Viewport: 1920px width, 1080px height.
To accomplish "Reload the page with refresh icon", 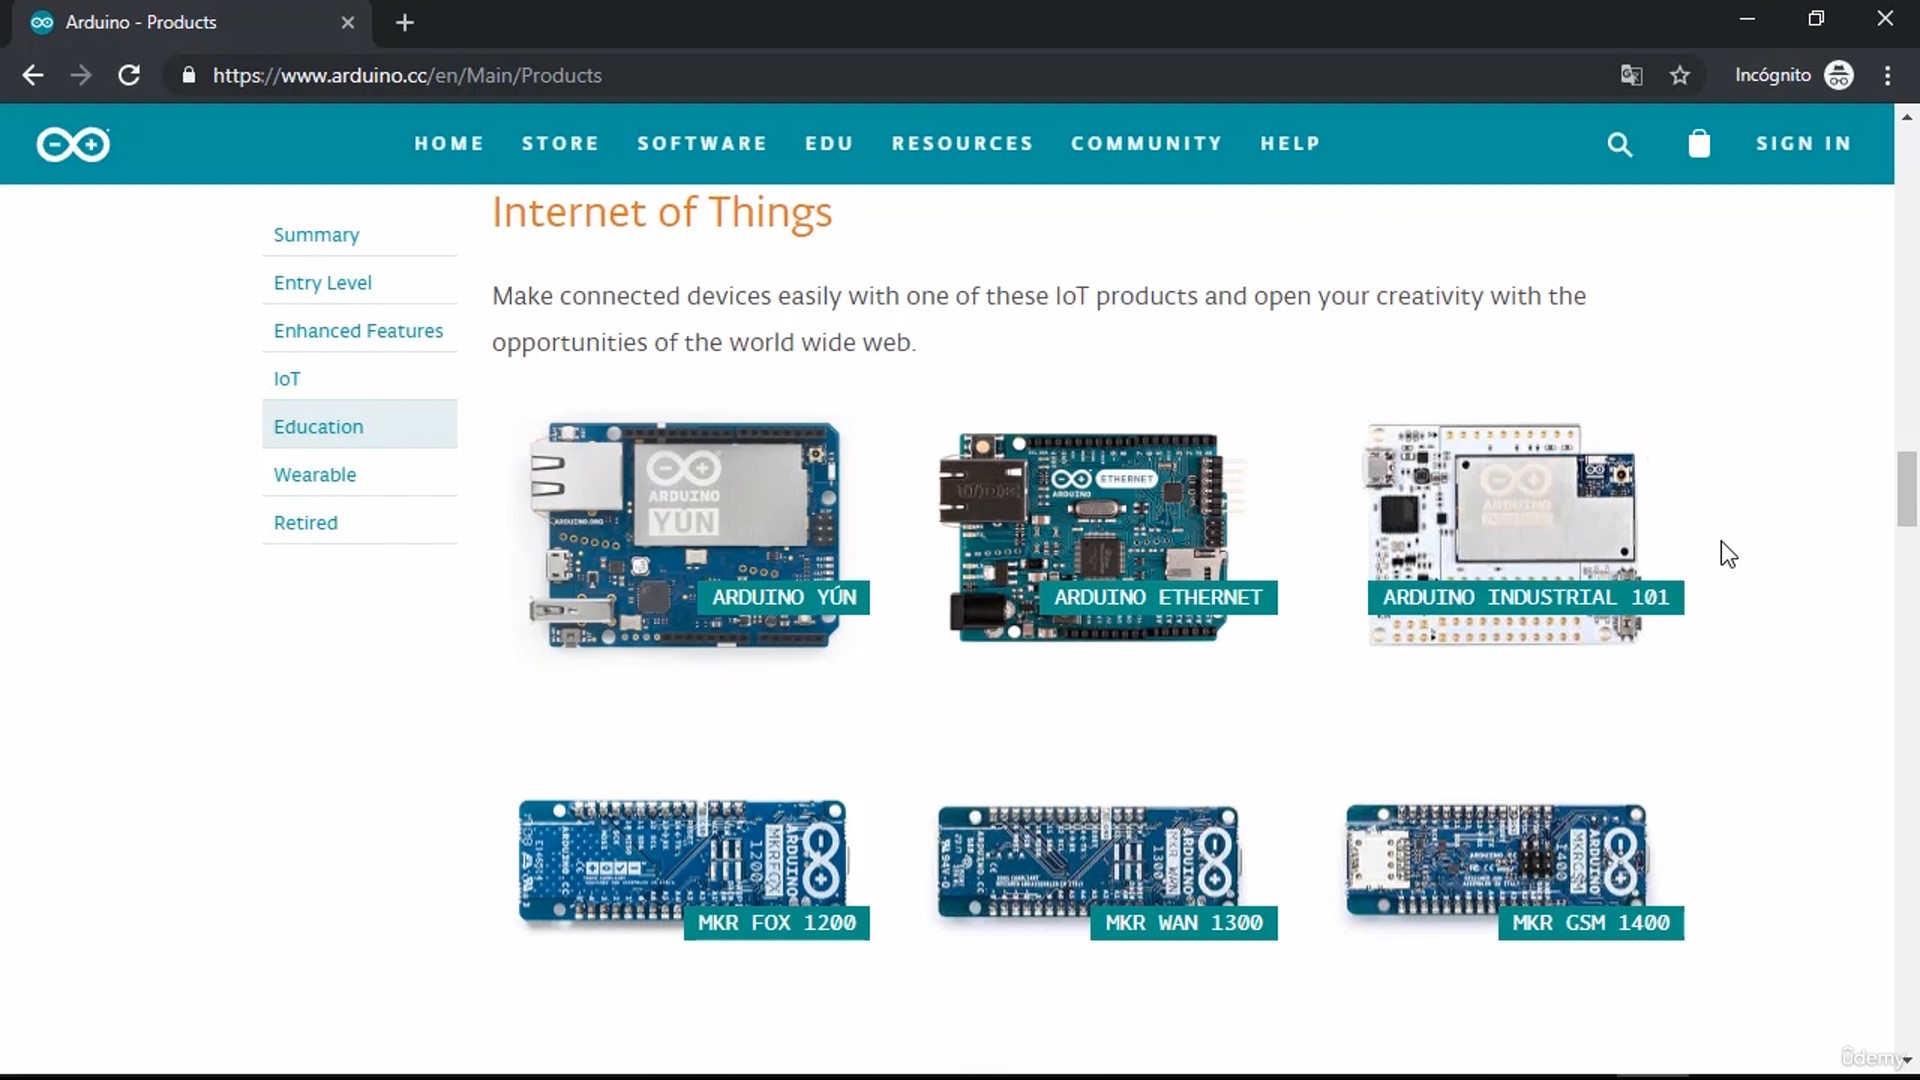I will coord(129,75).
